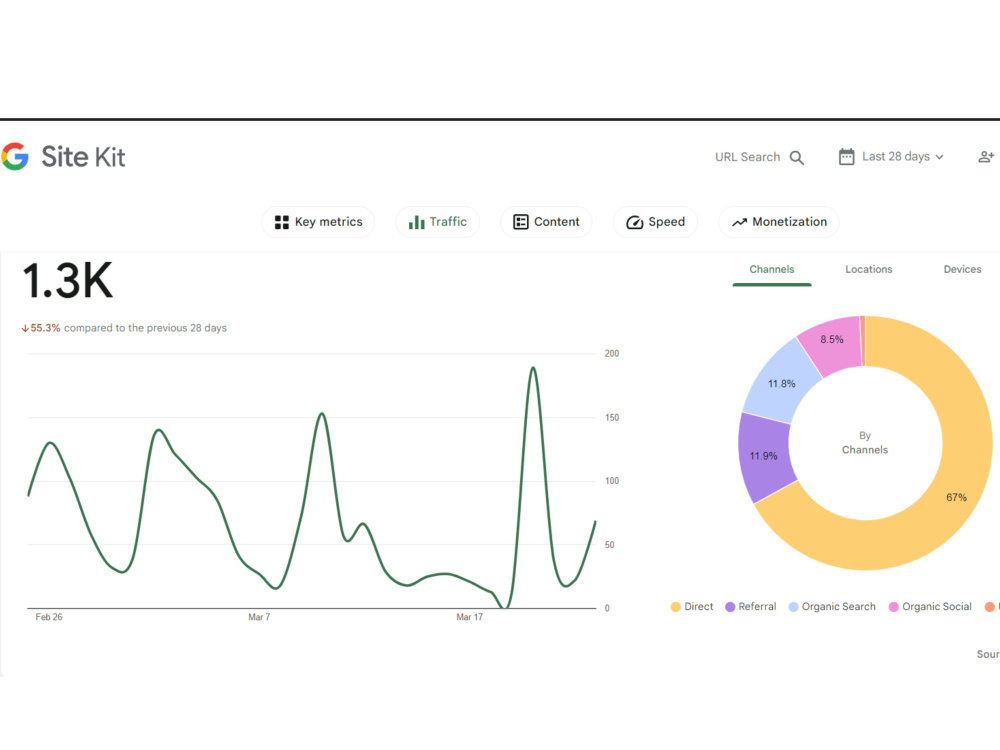Click the Speed gauge icon
Viewport: 1000px width, 750px height.
(635, 222)
